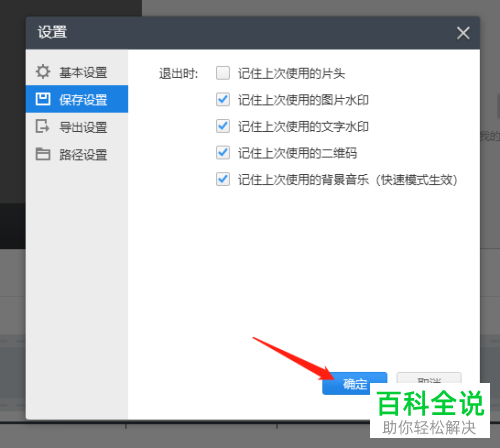This screenshot has height=448, width=500.
Task: Click the folder icon beside 路径设置
Action: click(43, 154)
